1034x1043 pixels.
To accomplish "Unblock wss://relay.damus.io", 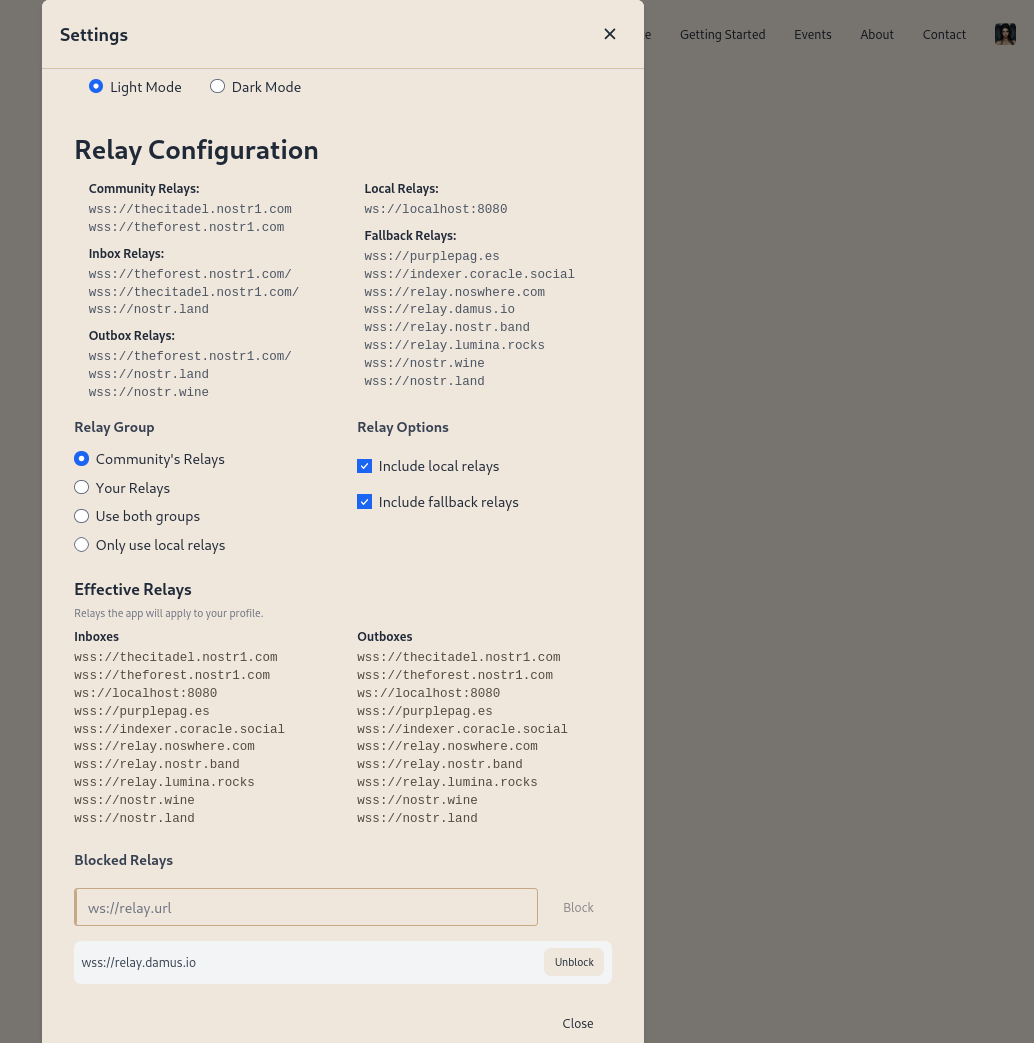I will [x=574, y=963].
